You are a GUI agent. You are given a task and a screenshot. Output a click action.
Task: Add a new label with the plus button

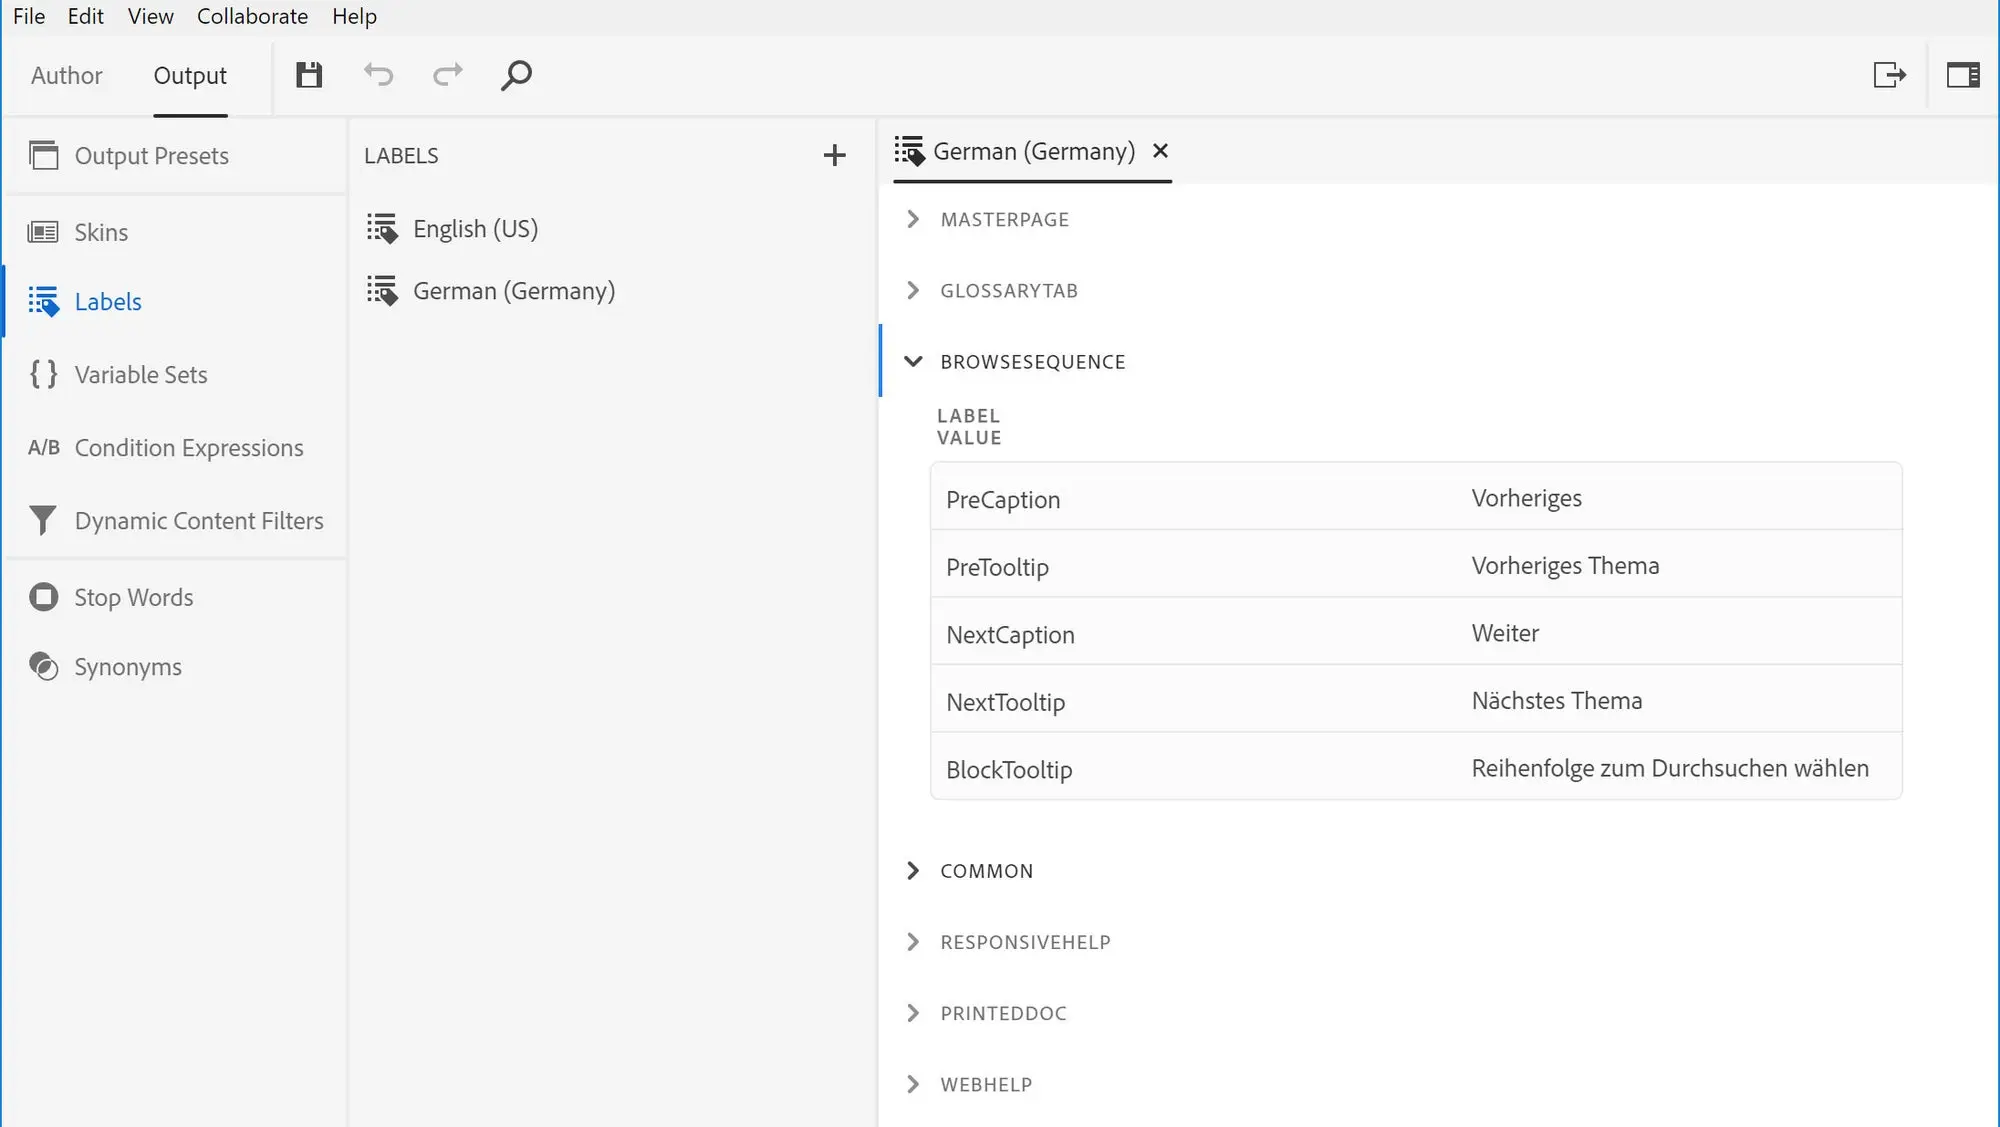[835, 155]
